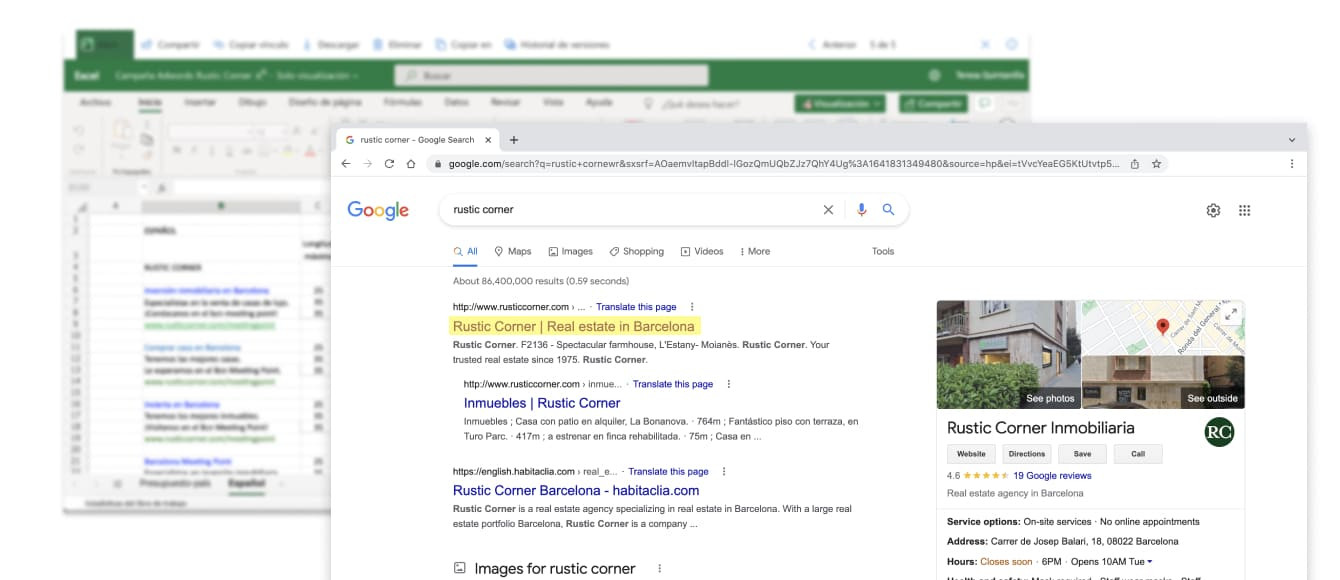Open the See photos thumbnail
The image size is (1340, 580).
[1007, 354]
